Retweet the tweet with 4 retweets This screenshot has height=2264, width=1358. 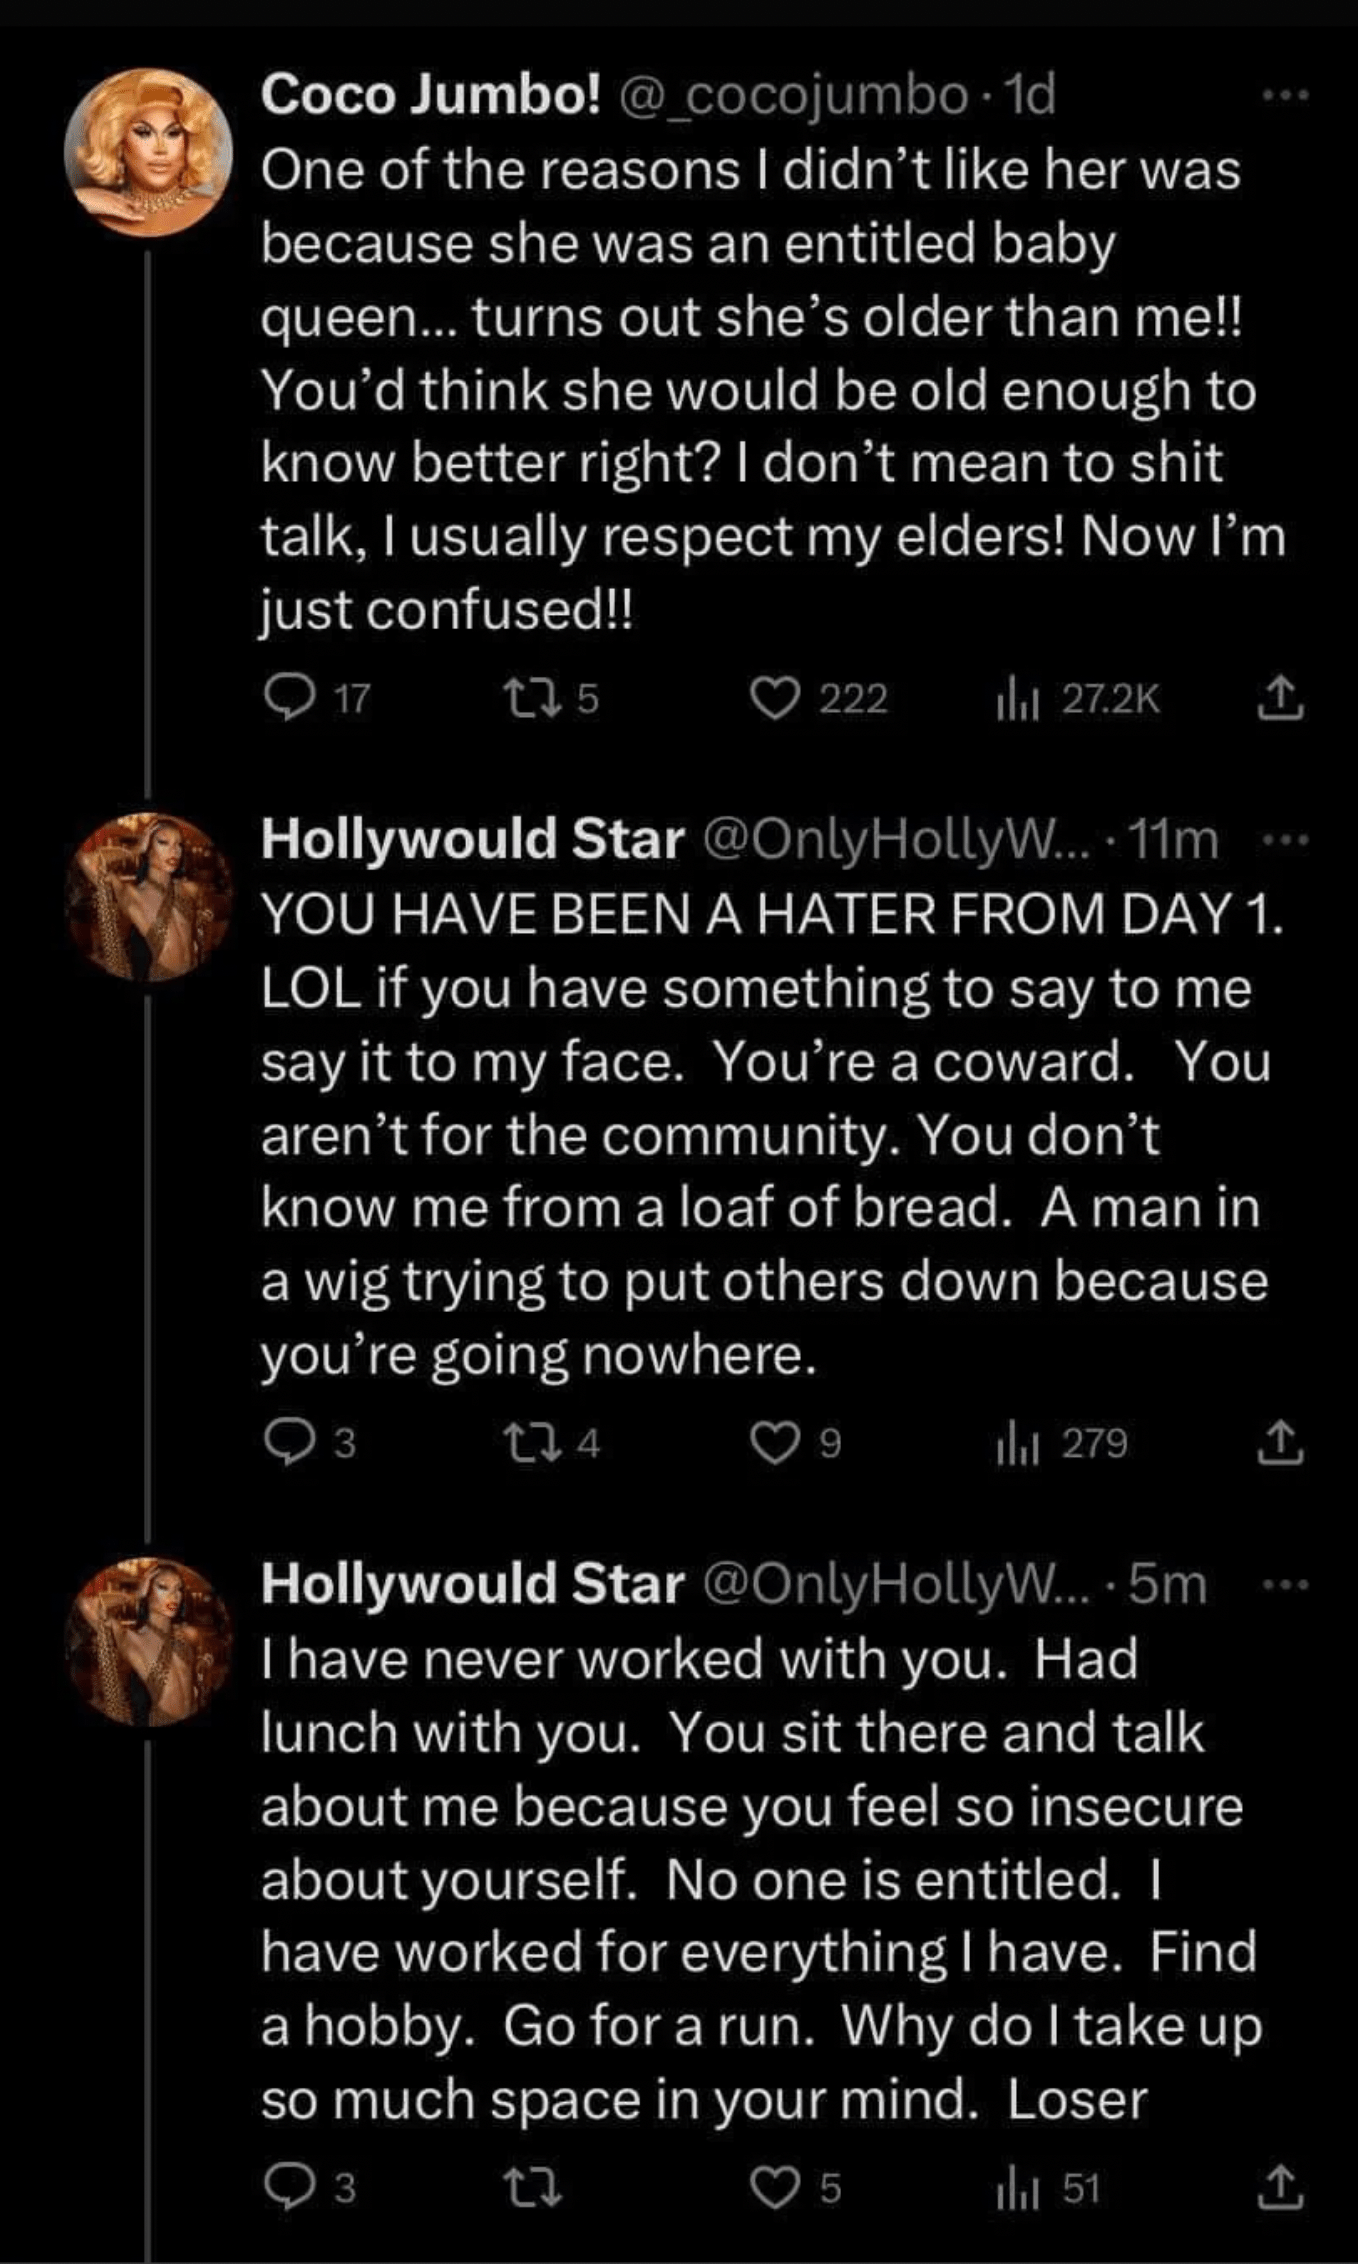[528, 1443]
